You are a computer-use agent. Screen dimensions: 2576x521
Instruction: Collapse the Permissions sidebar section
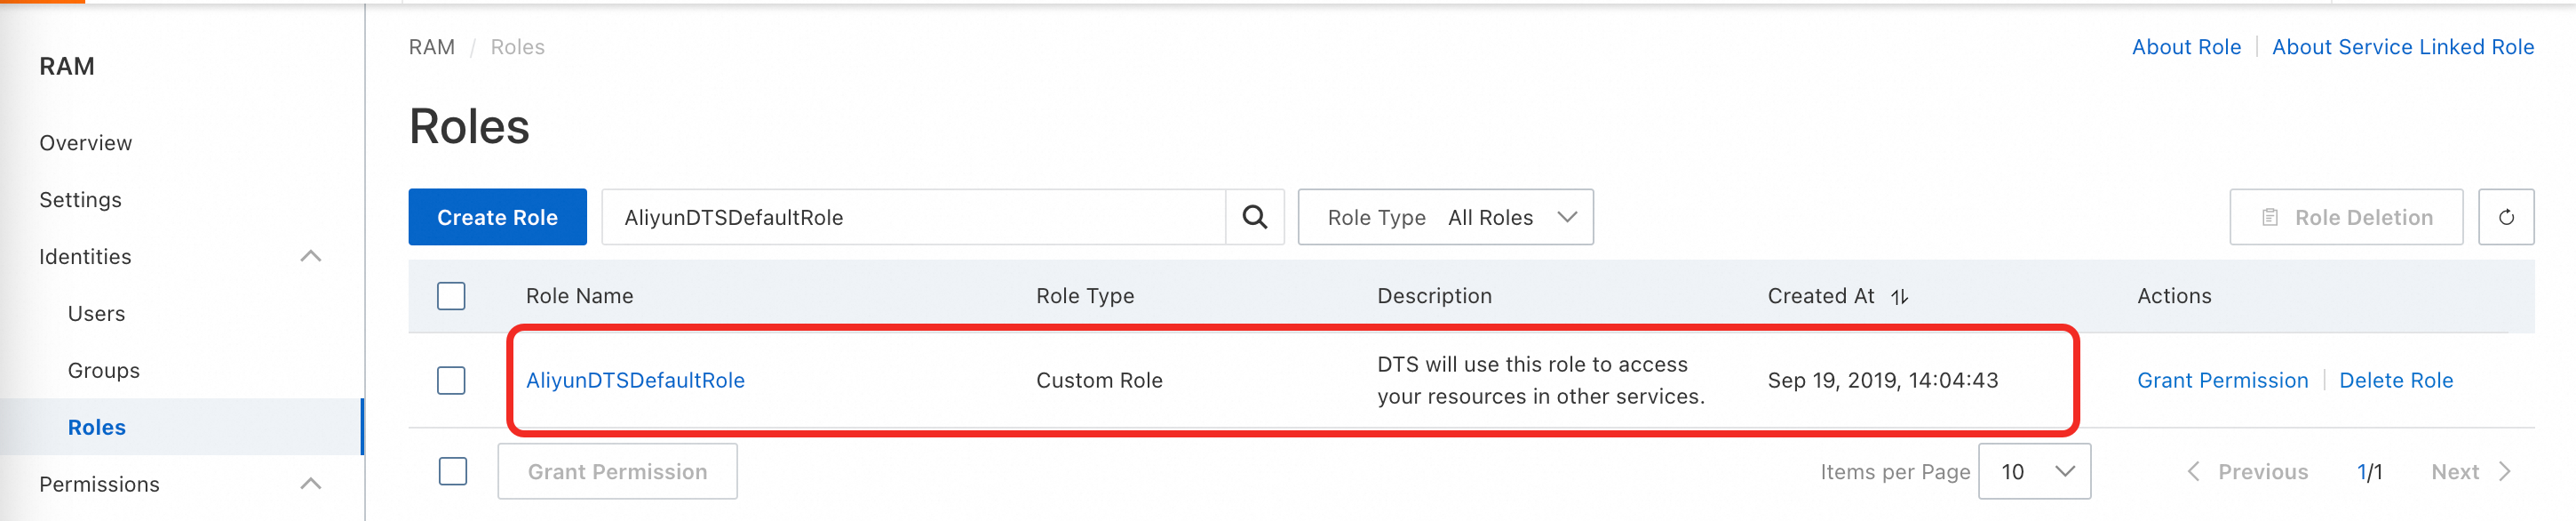[311, 484]
